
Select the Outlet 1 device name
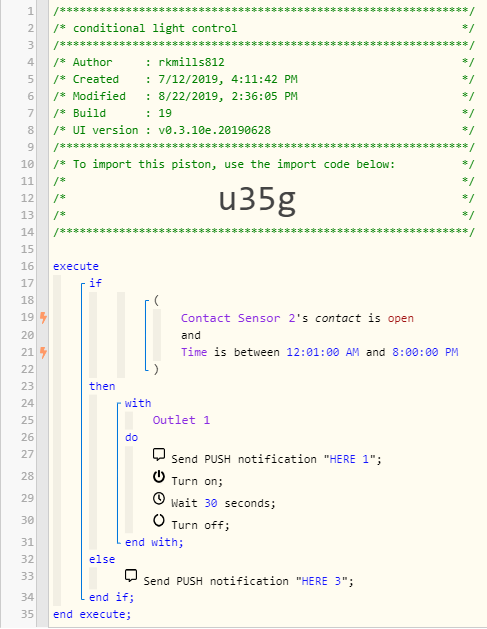click(x=181, y=420)
